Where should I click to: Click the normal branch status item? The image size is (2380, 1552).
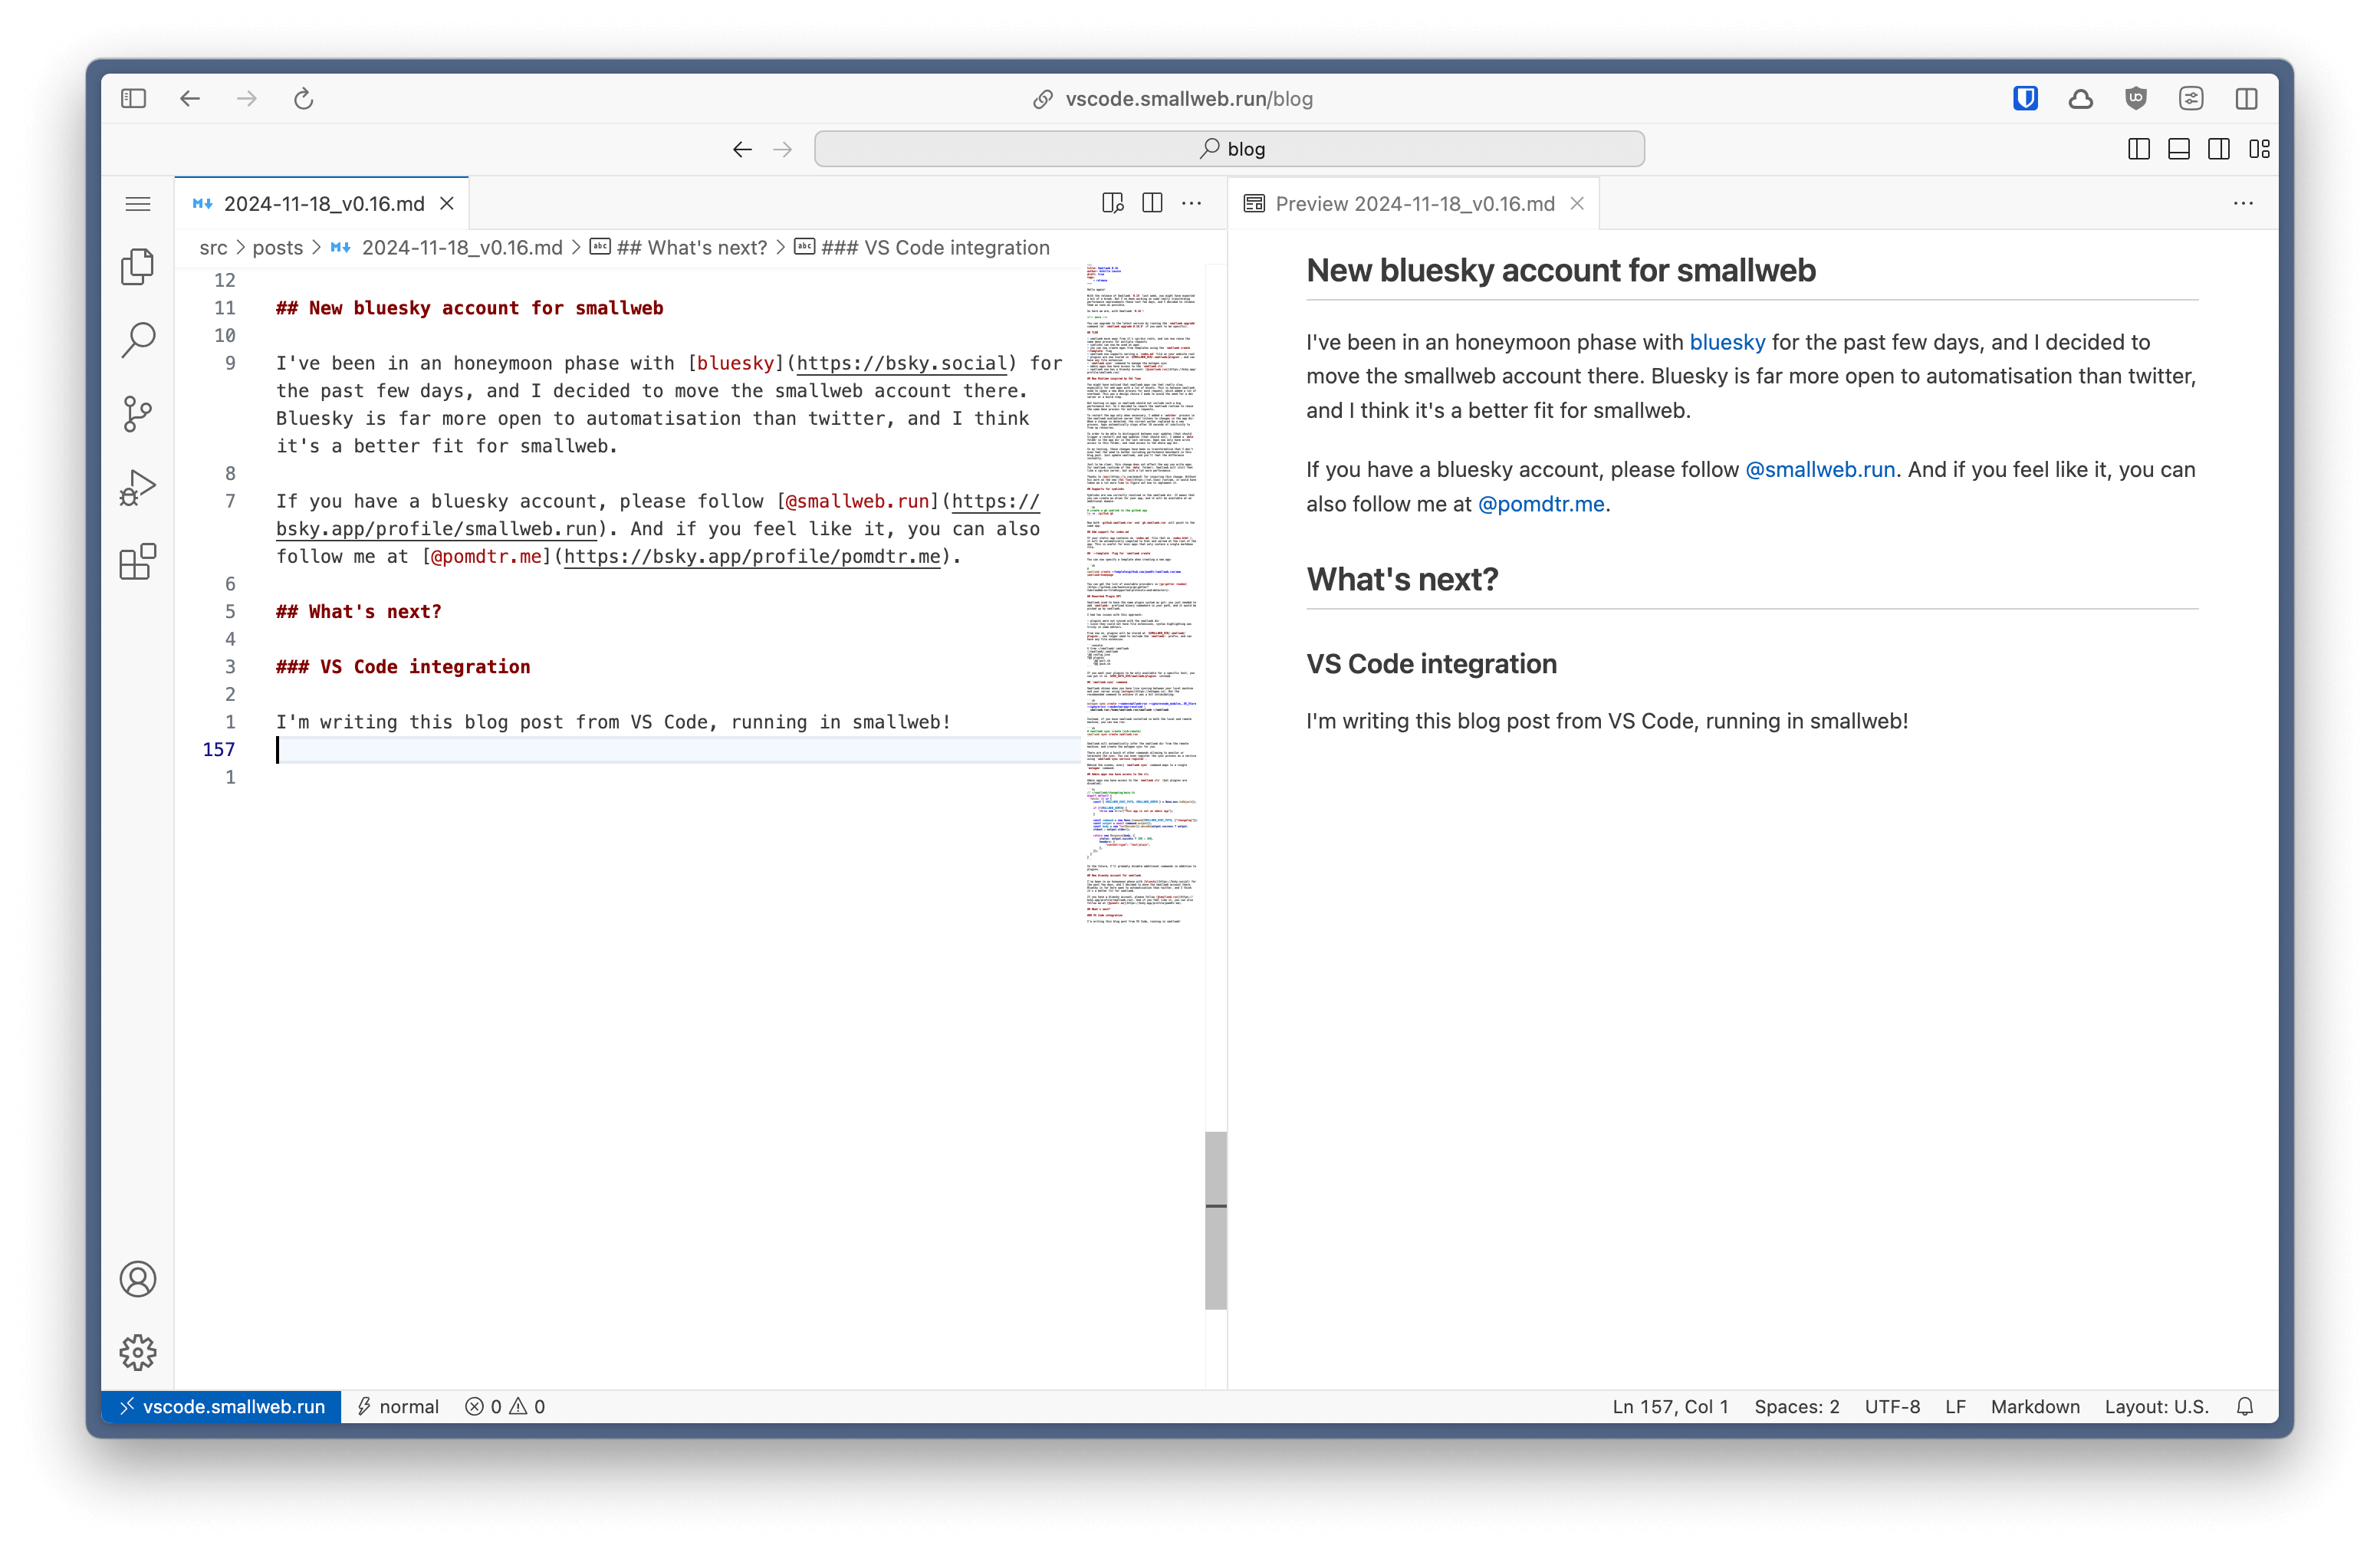(x=398, y=1406)
